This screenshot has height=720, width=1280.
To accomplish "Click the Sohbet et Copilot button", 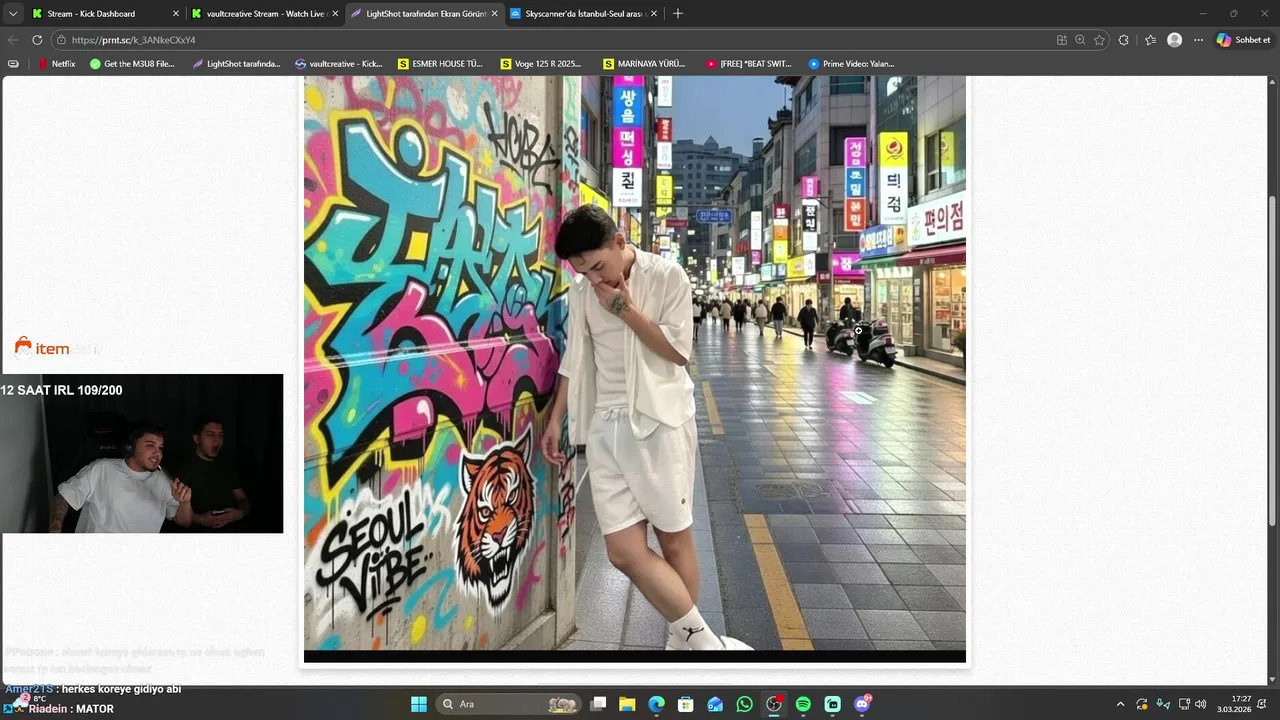I will 1244,40.
